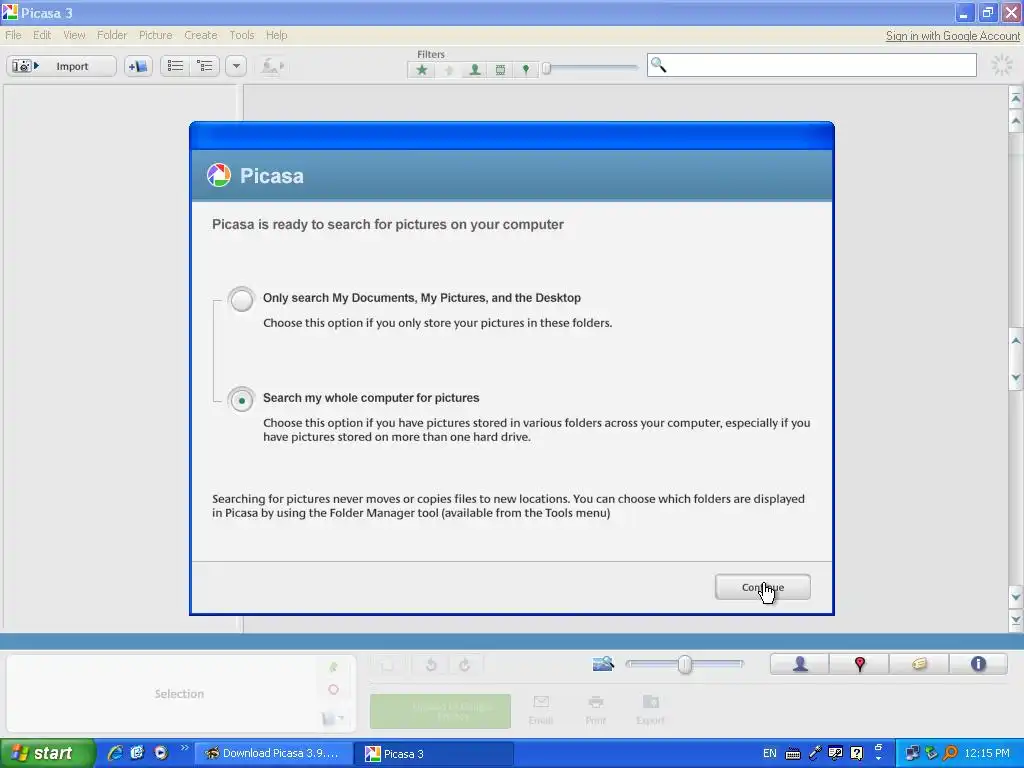Viewport: 1024px width, 768px height.
Task: Open the Folder menu
Action: 112,35
